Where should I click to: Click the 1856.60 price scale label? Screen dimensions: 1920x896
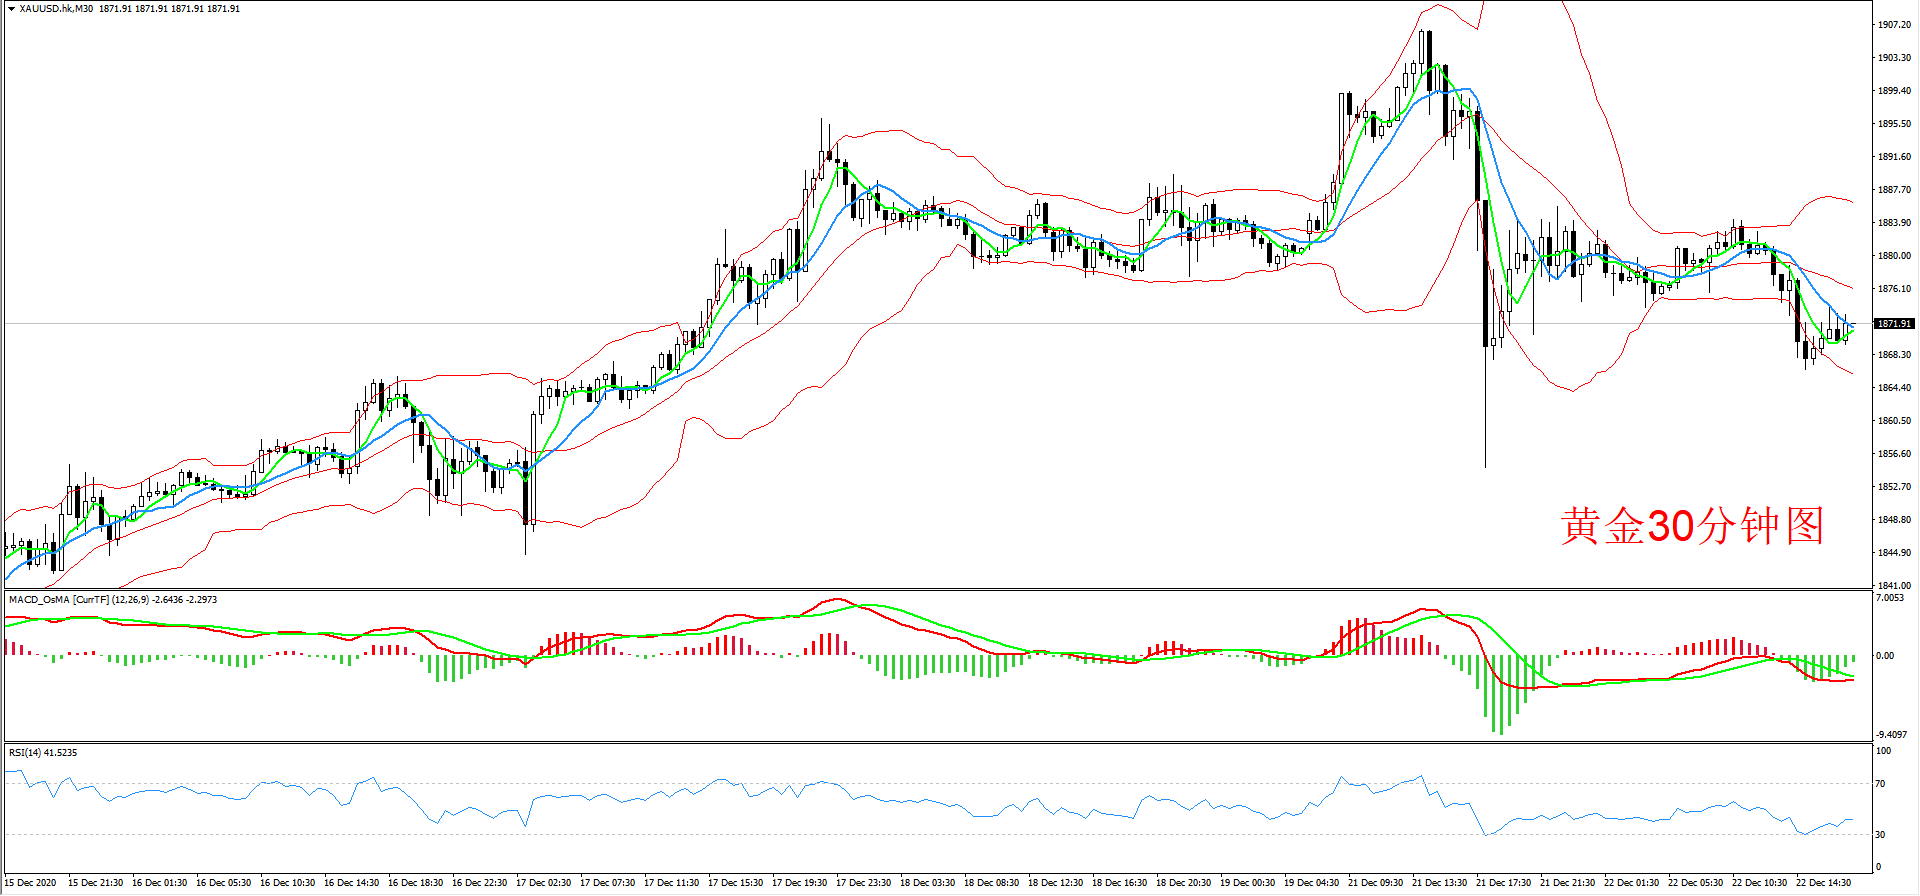[x=1894, y=454]
